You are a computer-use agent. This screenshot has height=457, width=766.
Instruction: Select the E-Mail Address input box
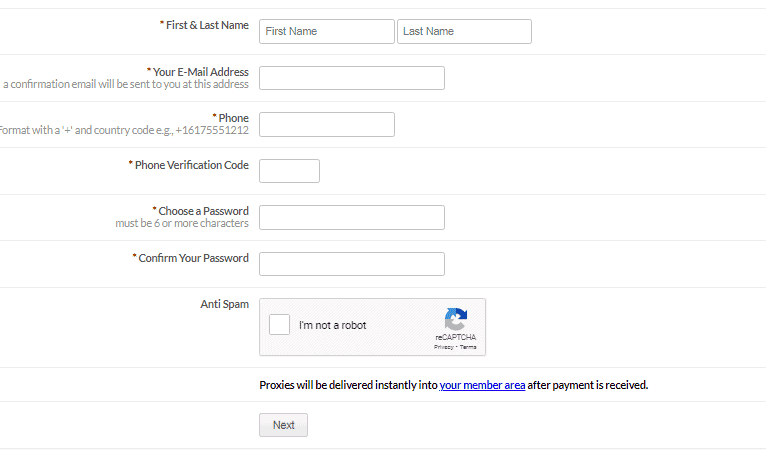(x=352, y=78)
